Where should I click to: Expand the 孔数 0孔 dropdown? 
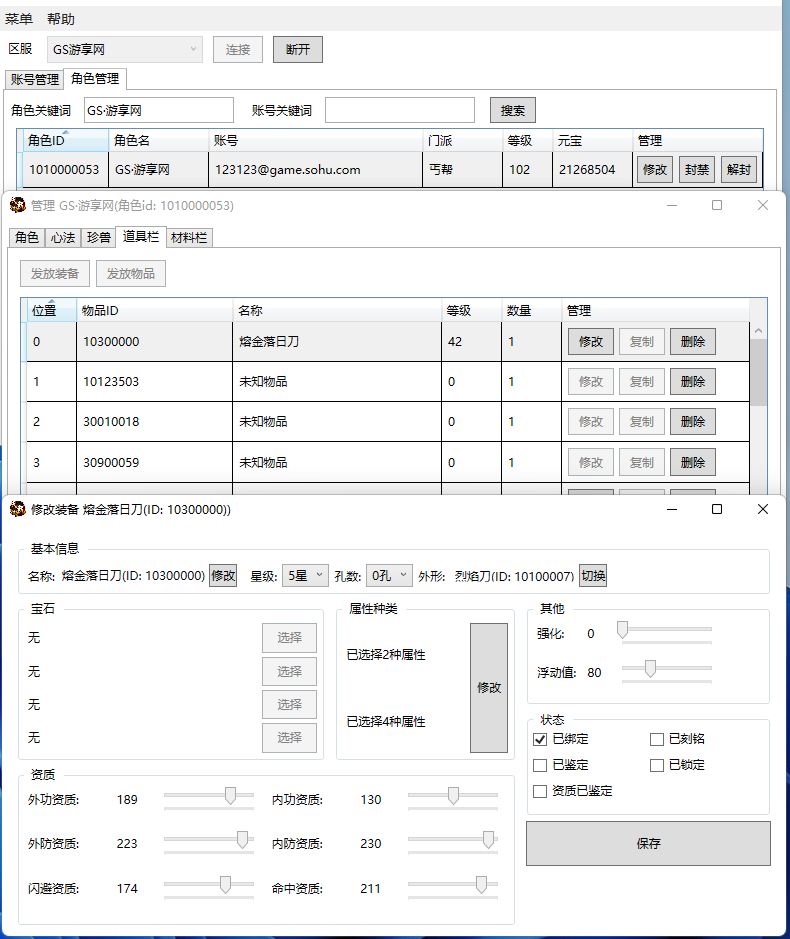[389, 575]
